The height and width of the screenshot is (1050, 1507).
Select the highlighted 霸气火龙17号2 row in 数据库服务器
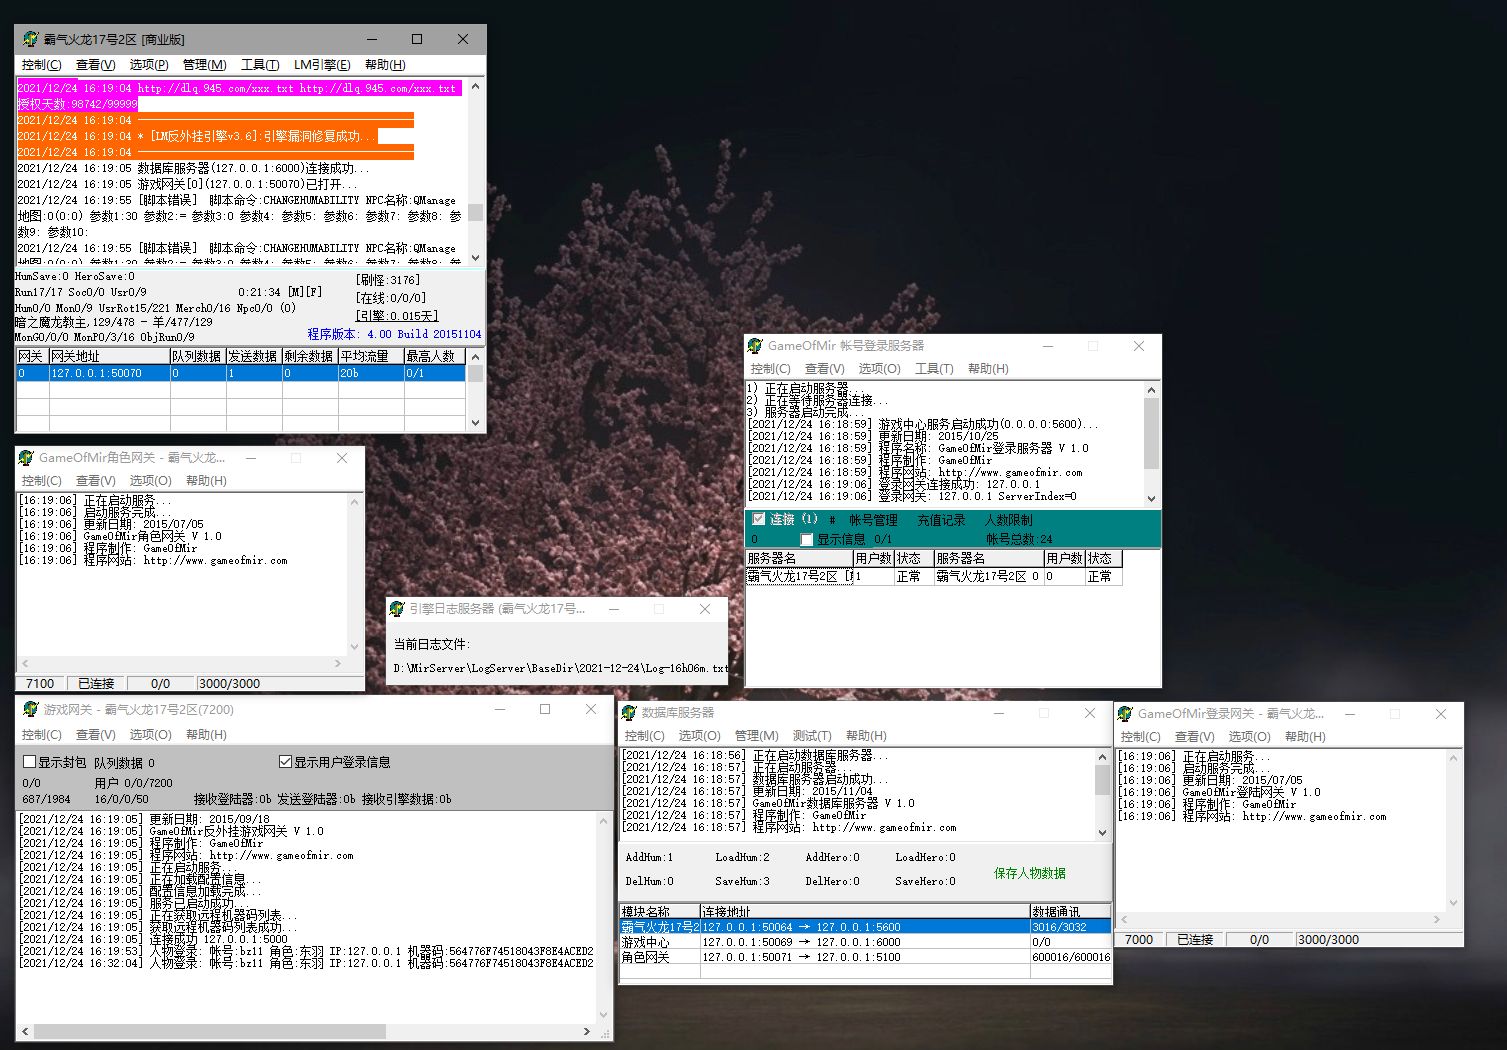pyautogui.click(x=865, y=927)
